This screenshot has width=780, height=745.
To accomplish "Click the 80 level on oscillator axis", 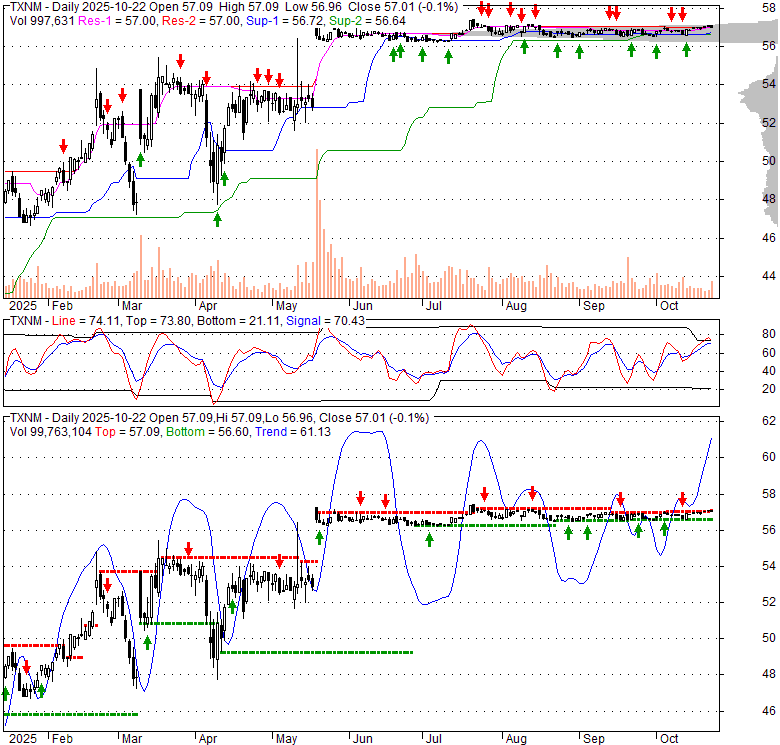I will 769,334.
